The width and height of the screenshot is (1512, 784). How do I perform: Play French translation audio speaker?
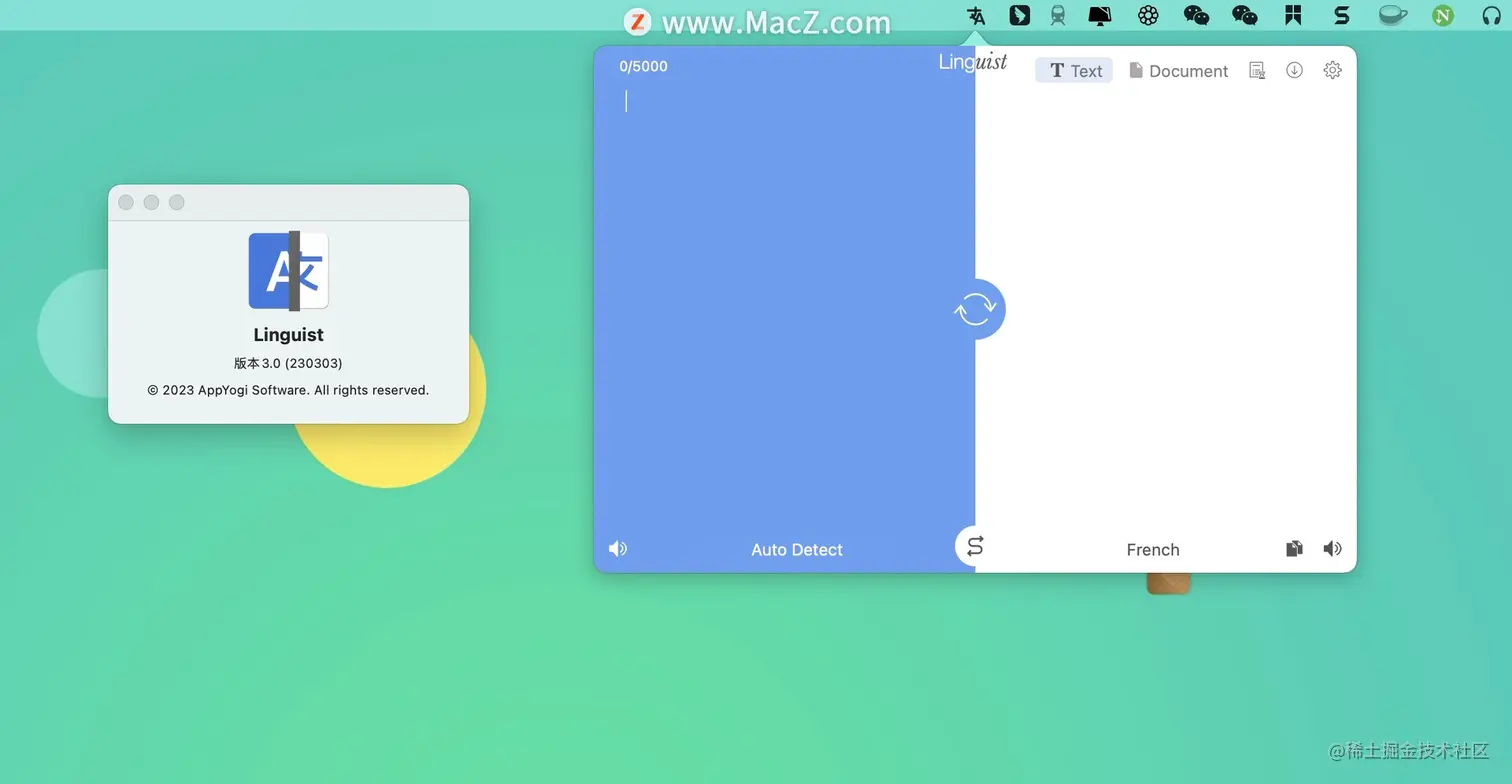1332,548
